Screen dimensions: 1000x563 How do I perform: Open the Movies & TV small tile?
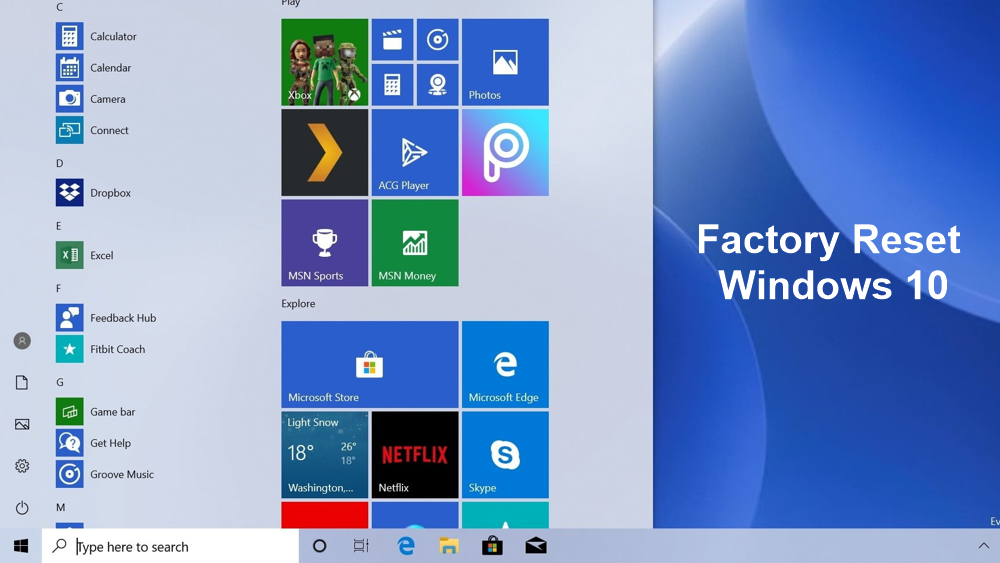pos(392,40)
